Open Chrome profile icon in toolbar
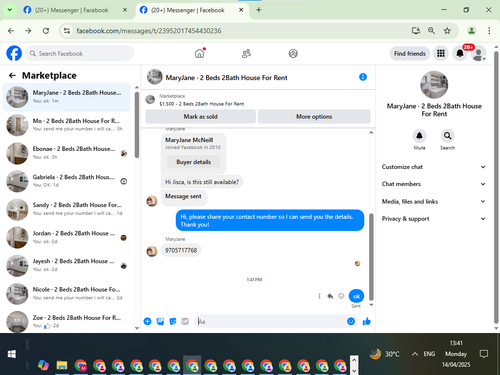Viewport: 500px width, 375px height. [x=471, y=31]
